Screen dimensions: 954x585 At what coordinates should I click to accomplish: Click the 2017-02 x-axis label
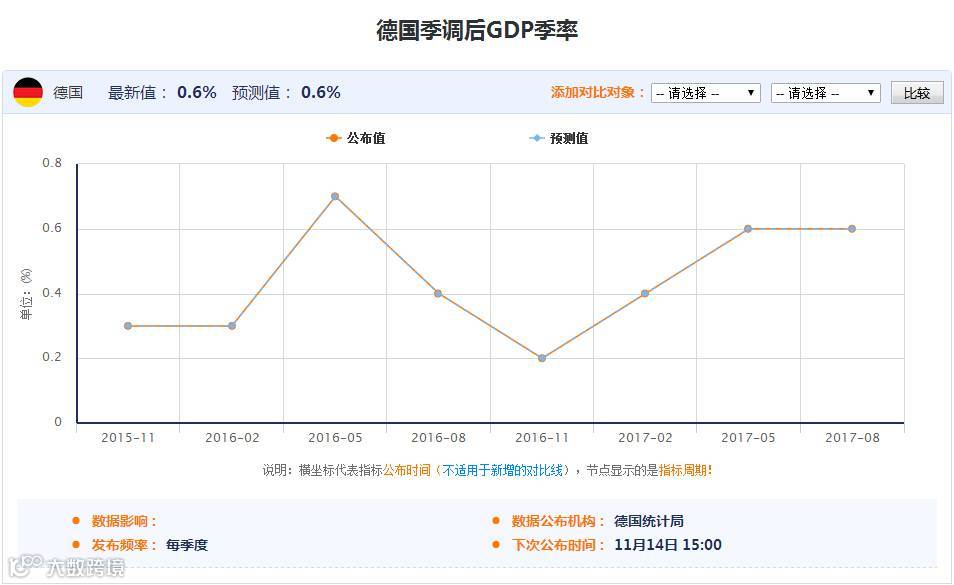645,438
